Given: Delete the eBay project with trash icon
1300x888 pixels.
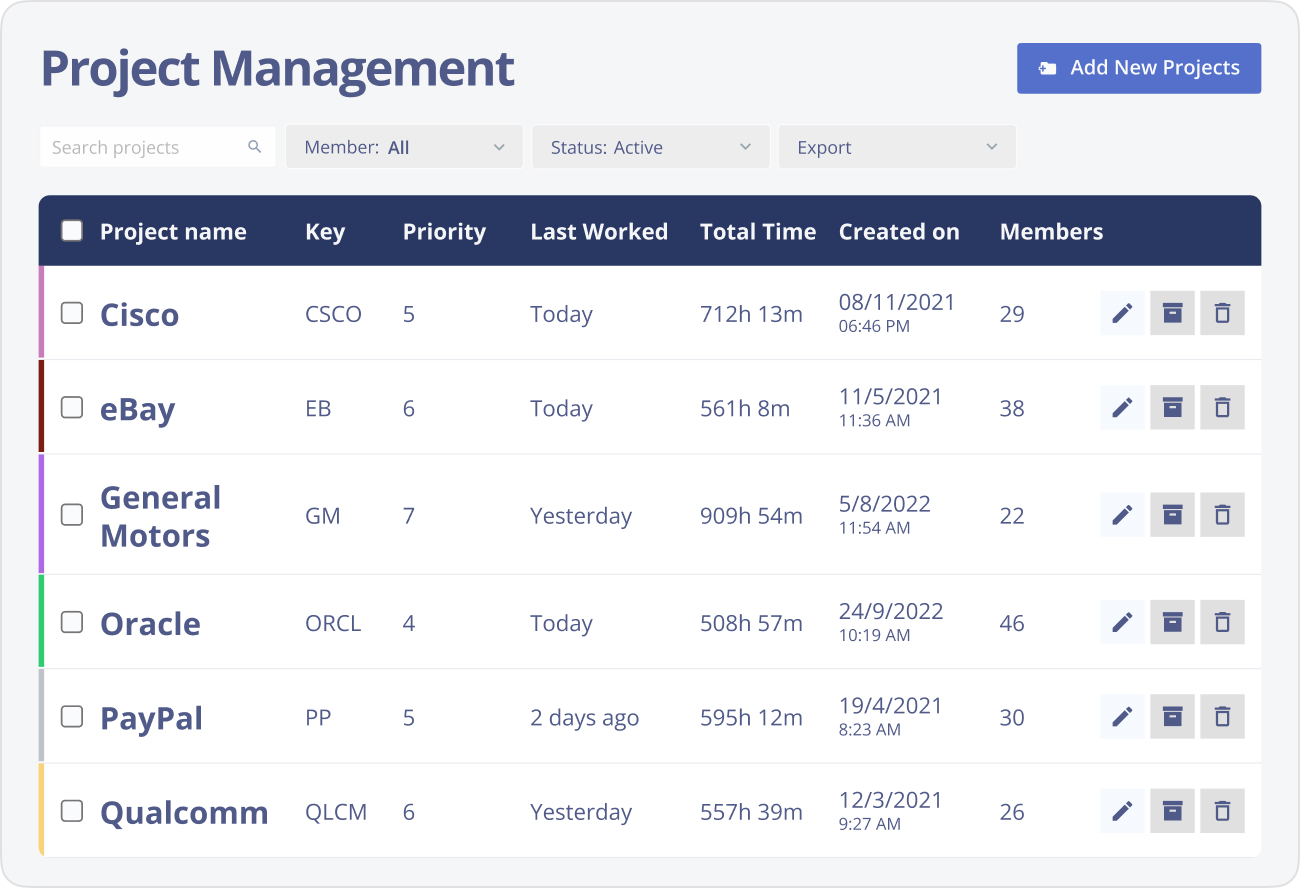Looking at the screenshot, I should (x=1222, y=407).
